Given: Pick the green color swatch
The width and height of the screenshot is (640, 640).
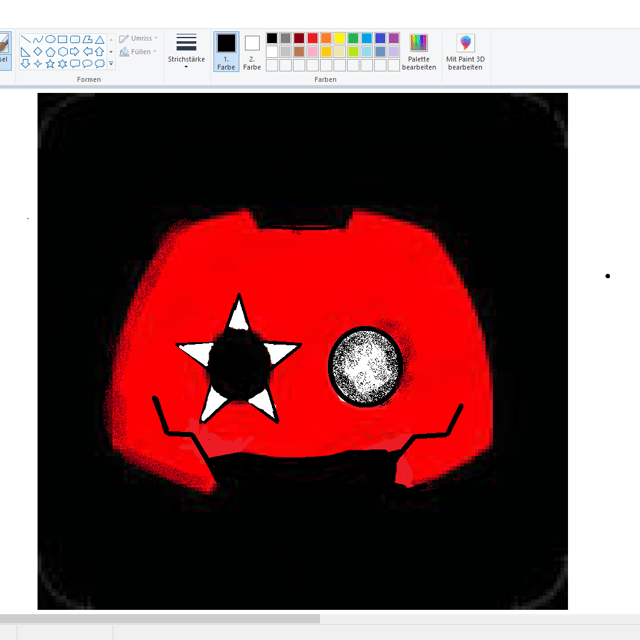Looking at the screenshot, I should [x=353, y=38].
